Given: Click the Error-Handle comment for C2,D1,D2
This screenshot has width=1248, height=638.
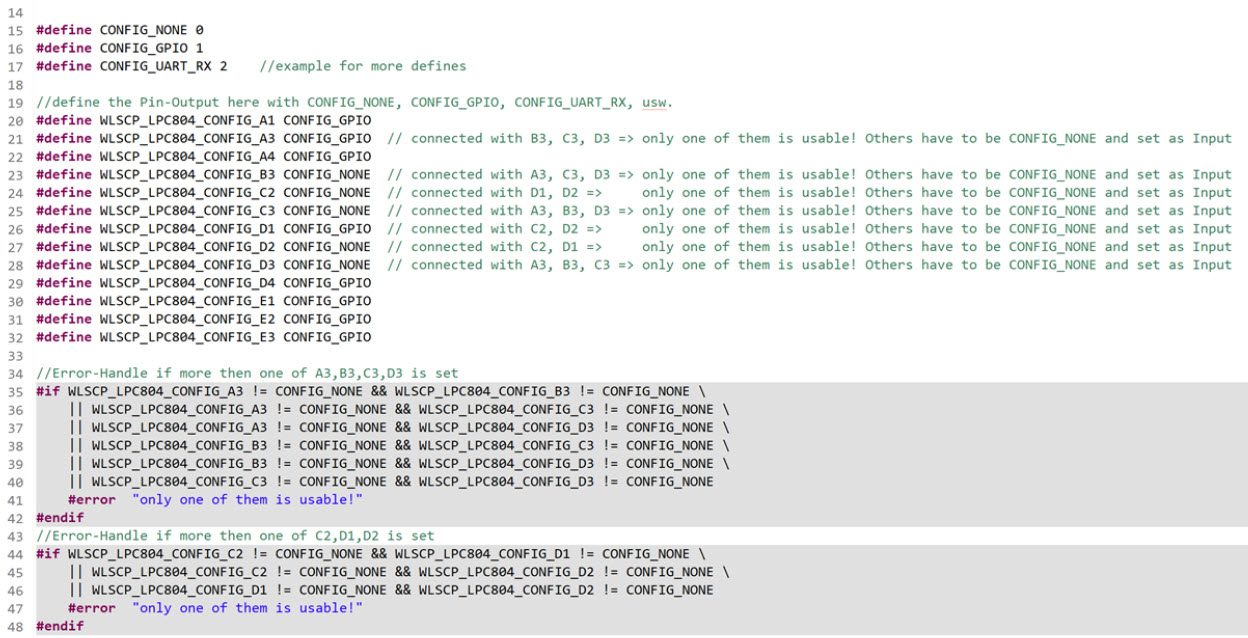Looking at the screenshot, I should click(235, 536).
